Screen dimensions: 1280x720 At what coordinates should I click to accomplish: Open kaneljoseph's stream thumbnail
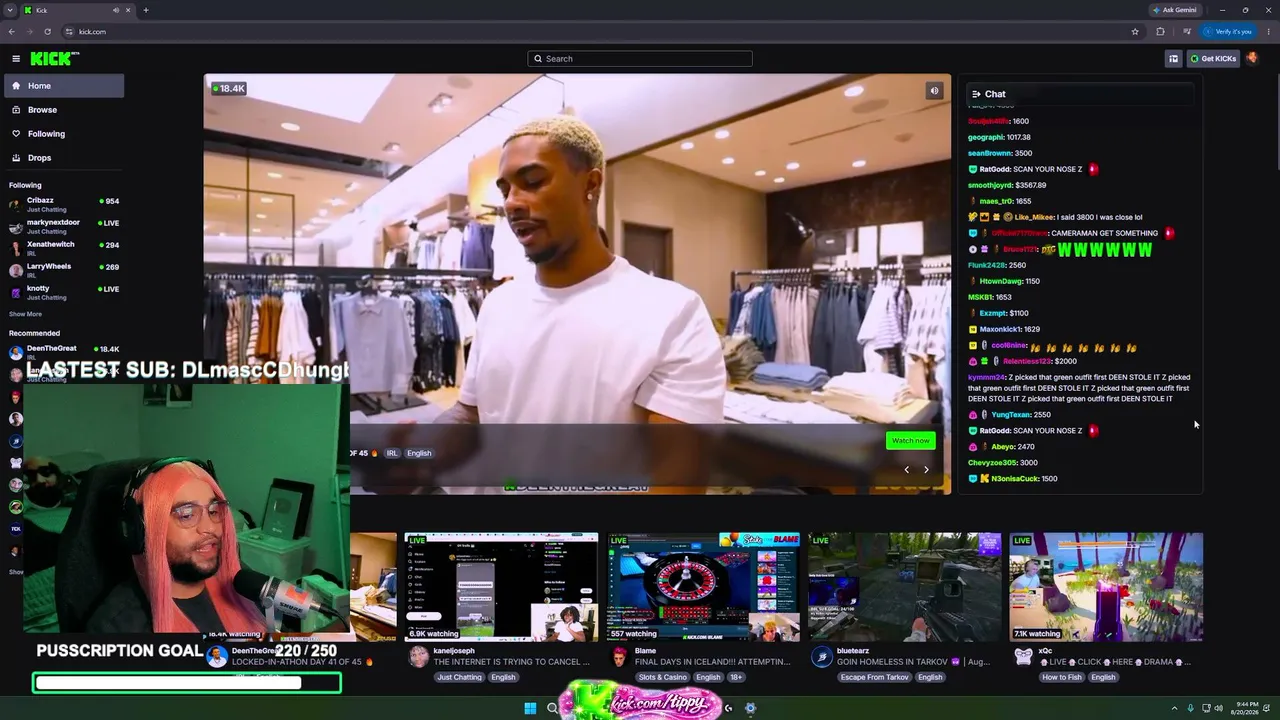pyautogui.click(x=501, y=587)
